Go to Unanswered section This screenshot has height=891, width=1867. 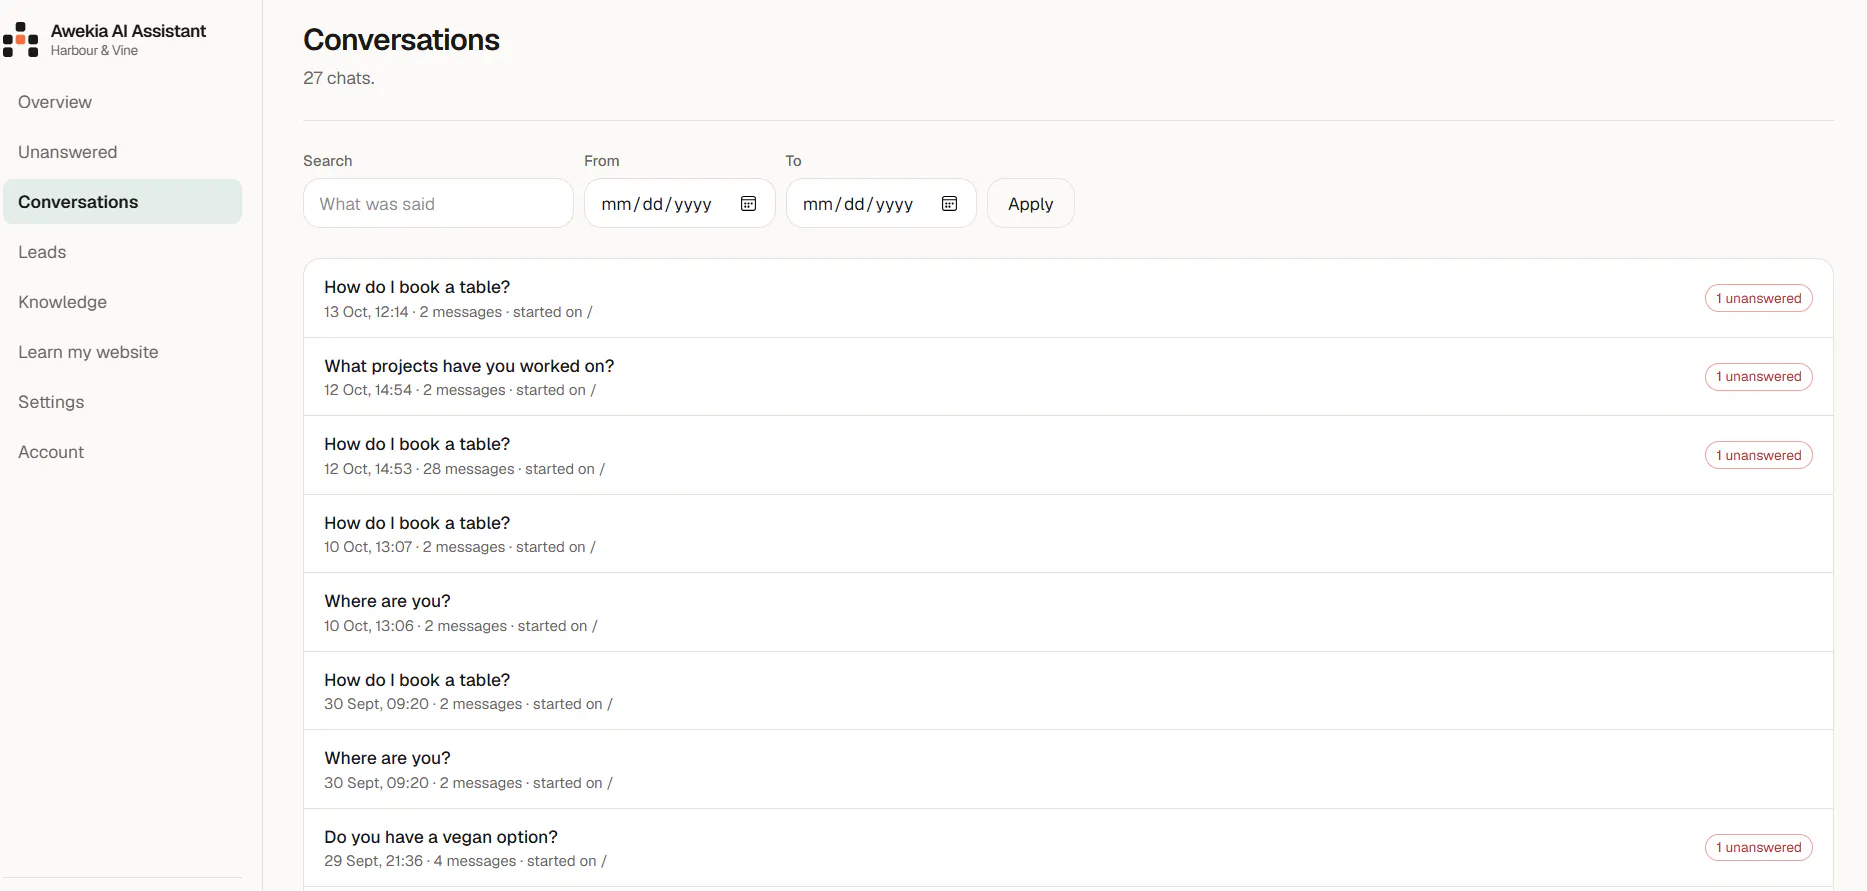point(123,152)
